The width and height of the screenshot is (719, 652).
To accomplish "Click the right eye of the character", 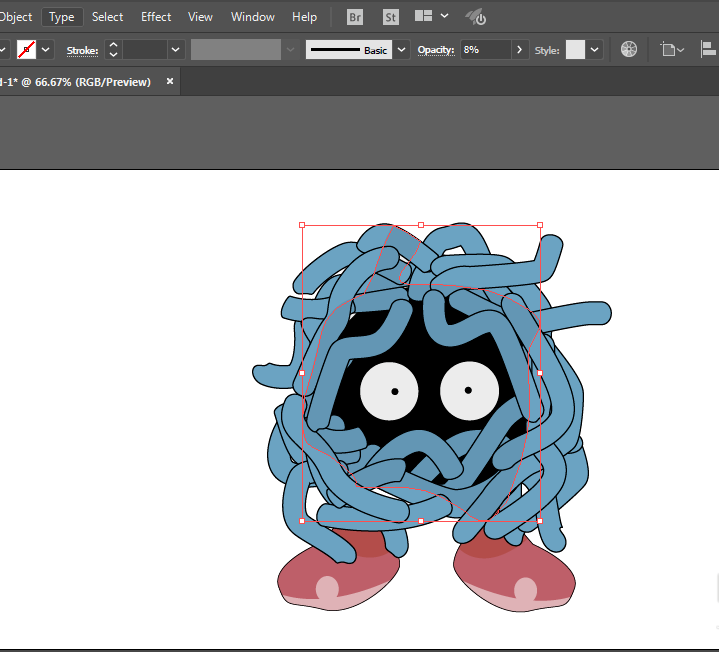I will click(470, 391).
